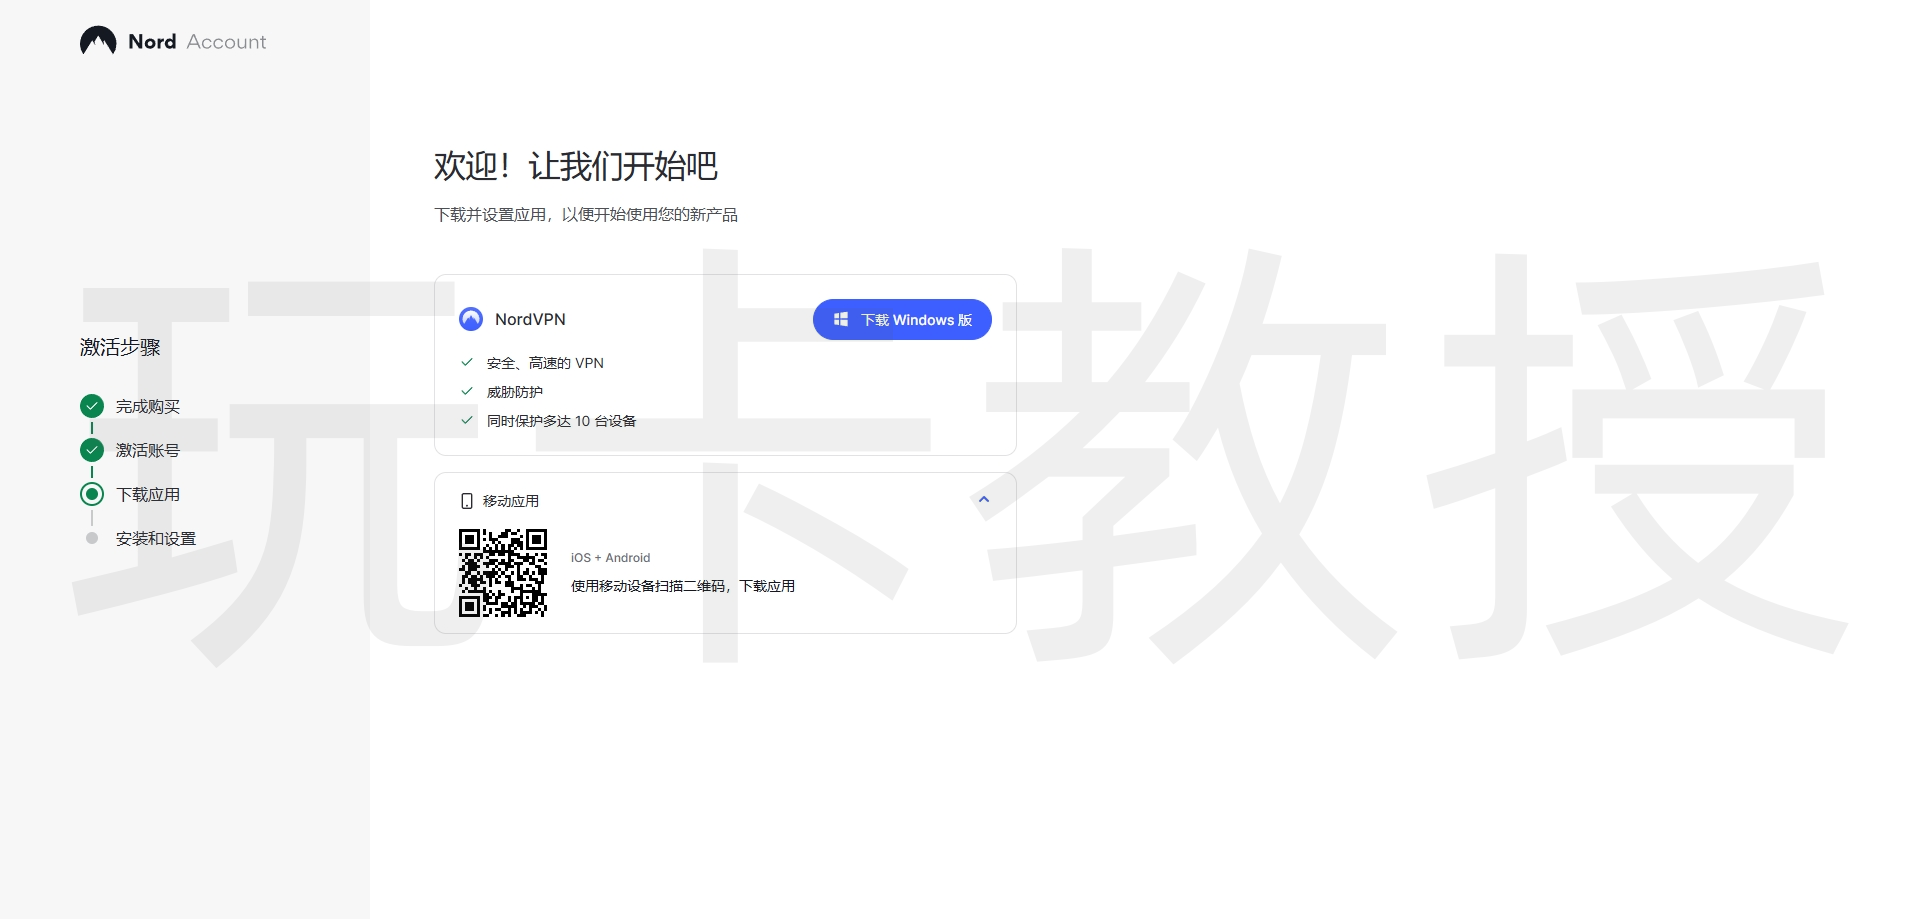Click the completed circle for 完成购买 step
Viewport: 1920px width, 919px height.
point(91,406)
